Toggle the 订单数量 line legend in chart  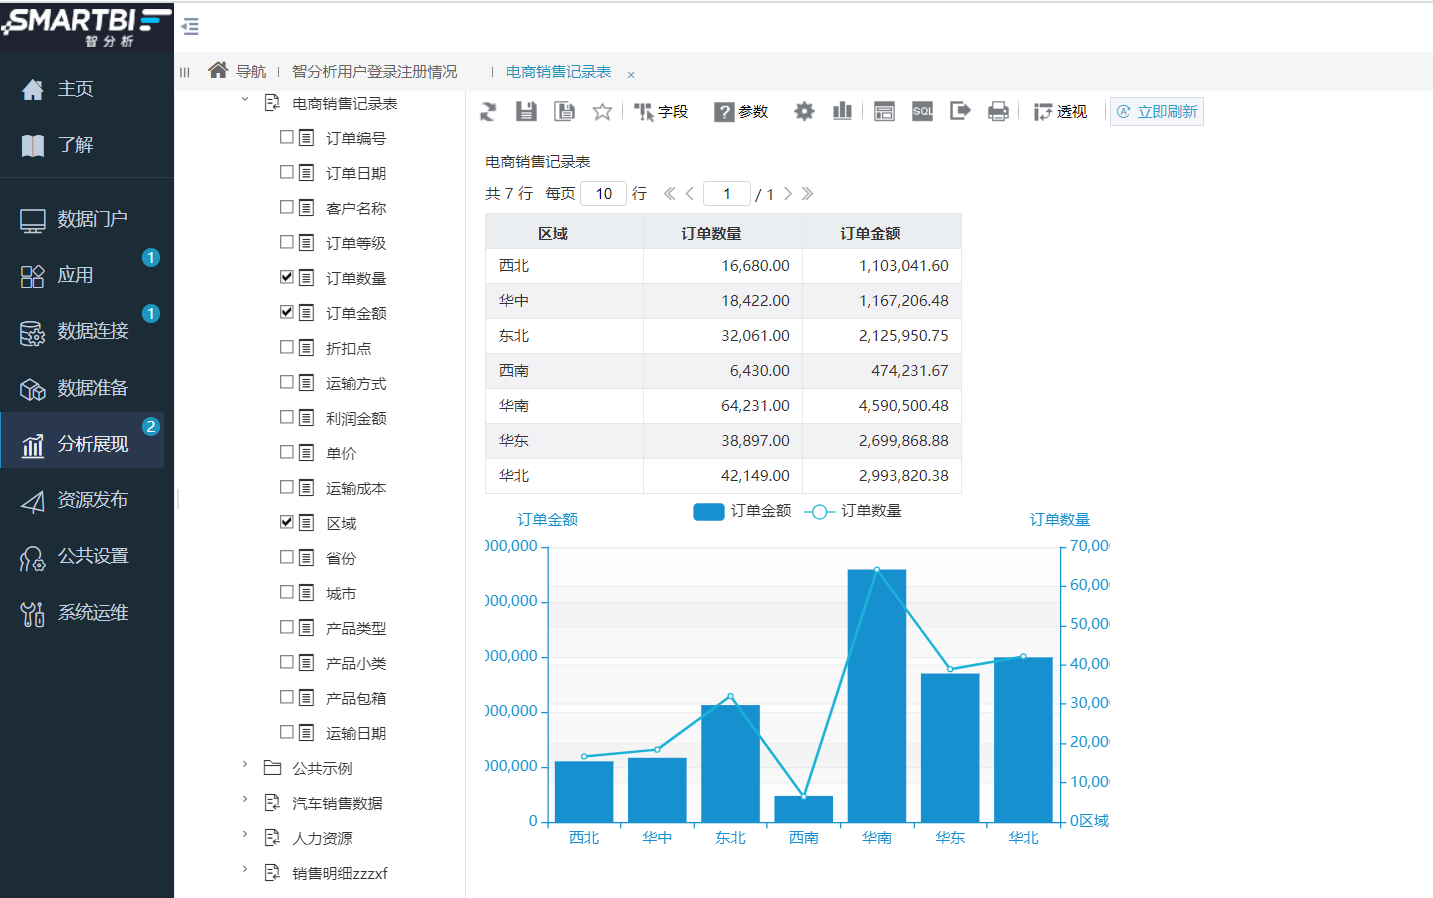click(819, 512)
